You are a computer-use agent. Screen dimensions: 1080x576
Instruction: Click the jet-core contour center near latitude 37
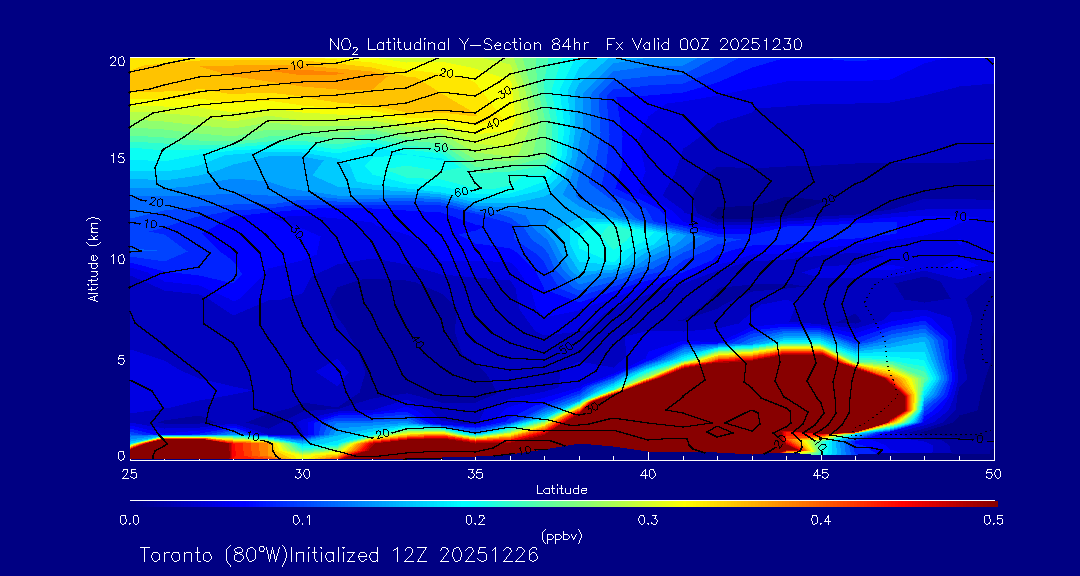[539, 248]
